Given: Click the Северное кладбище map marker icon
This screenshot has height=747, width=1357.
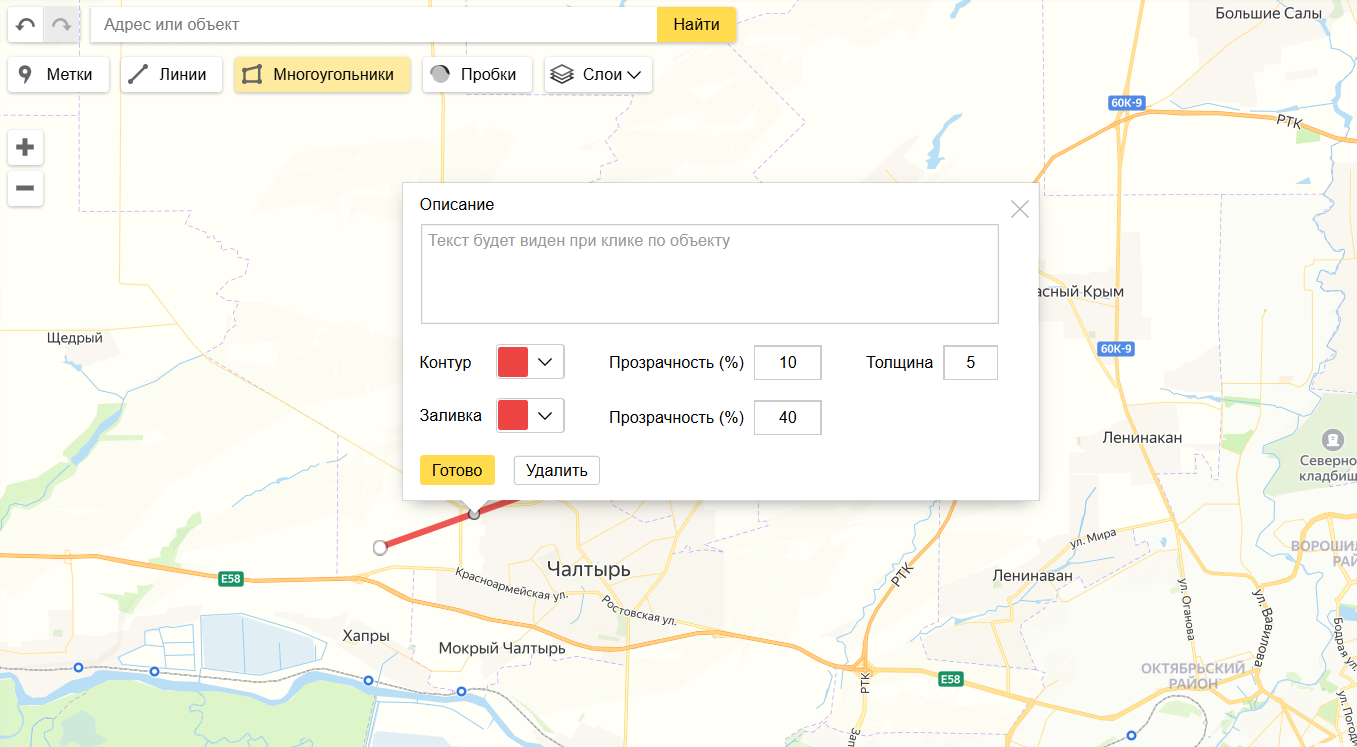Looking at the screenshot, I should pos(1332,439).
